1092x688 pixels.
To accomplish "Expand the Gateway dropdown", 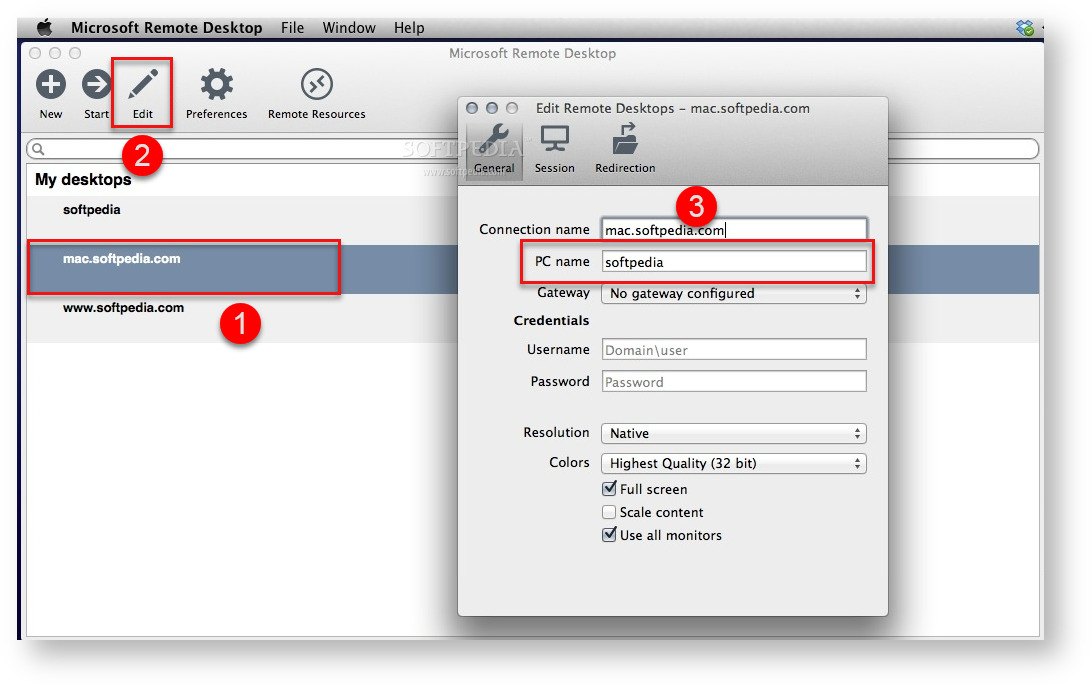I will pyautogui.click(x=733, y=294).
